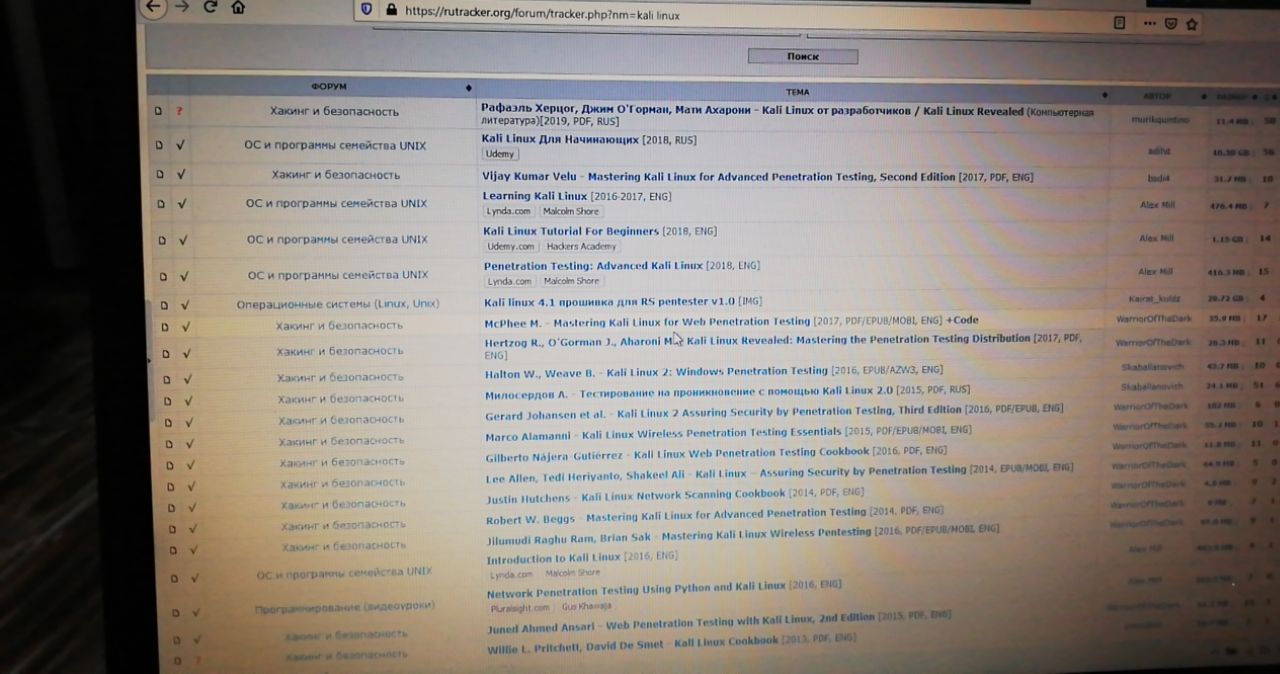Open the browser home page icon
The height and width of the screenshot is (674, 1280).
pyautogui.click(x=238, y=7)
